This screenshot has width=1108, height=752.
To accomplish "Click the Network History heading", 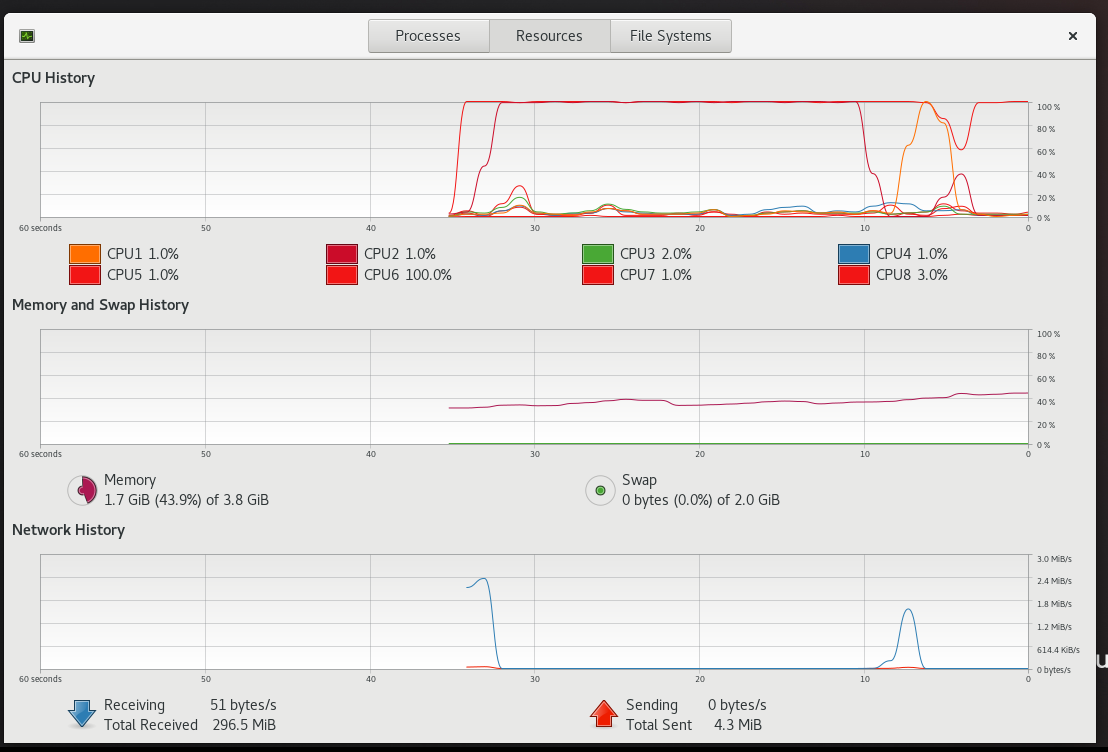I will tap(69, 530).
